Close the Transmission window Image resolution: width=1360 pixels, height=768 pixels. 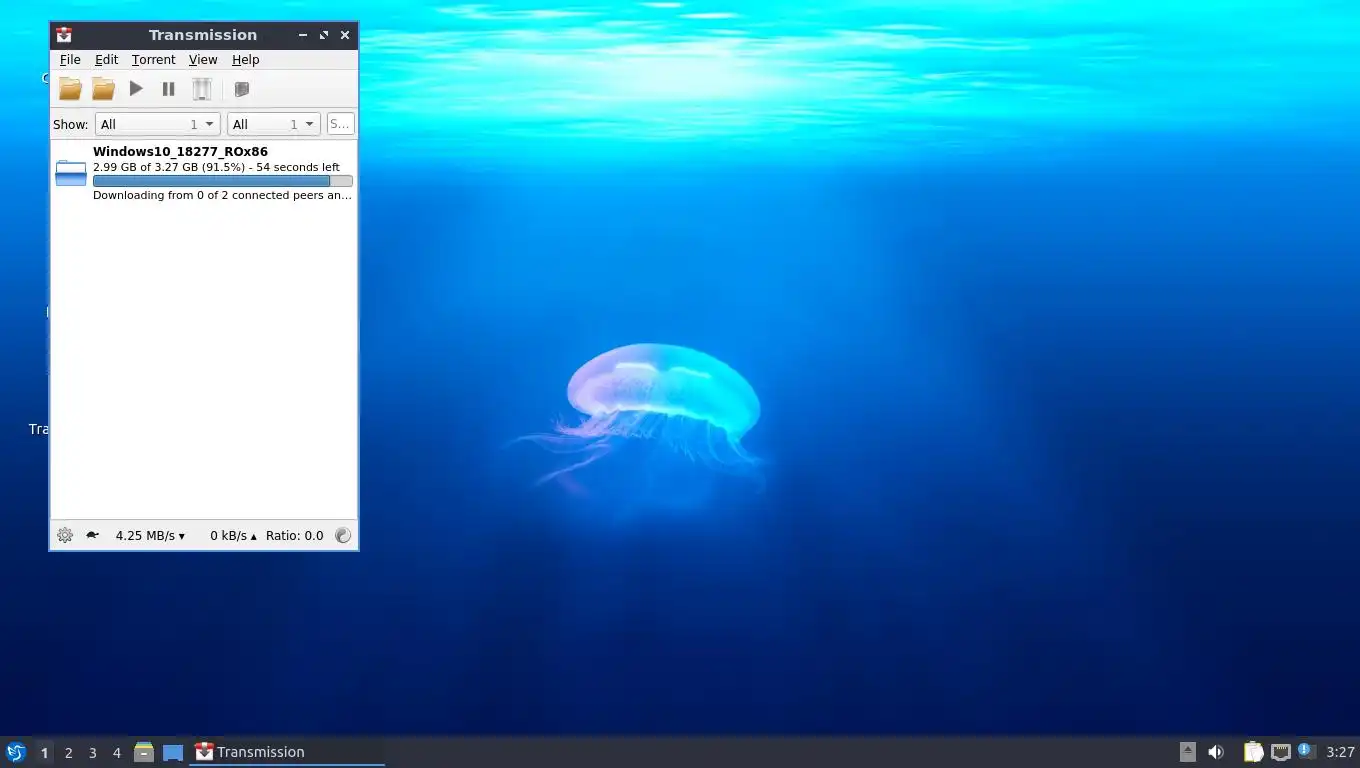tap(345, 35)
